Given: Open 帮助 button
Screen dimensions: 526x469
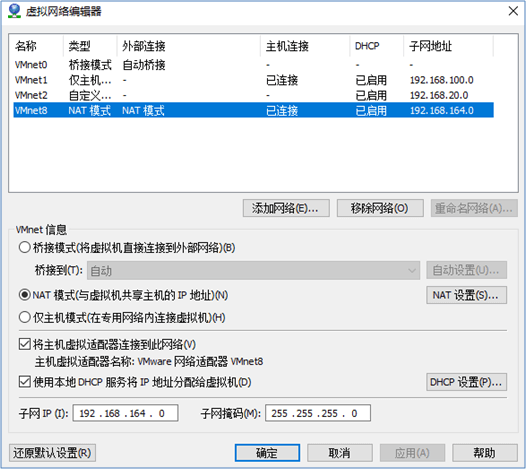Looking at the screenshot, I should click(485, 453).
